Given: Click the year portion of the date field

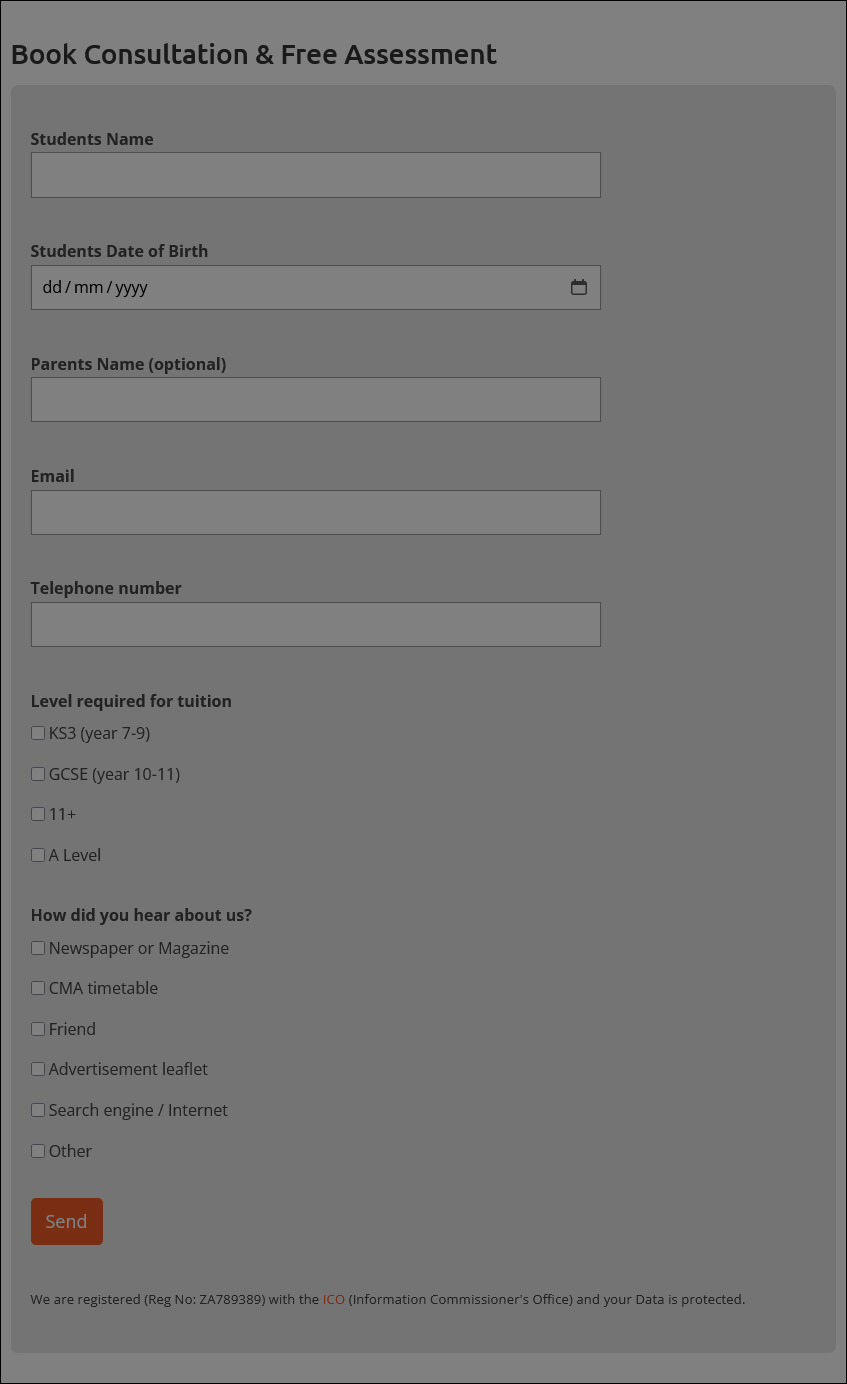Looking at the screenshot, I should (131, 288).
